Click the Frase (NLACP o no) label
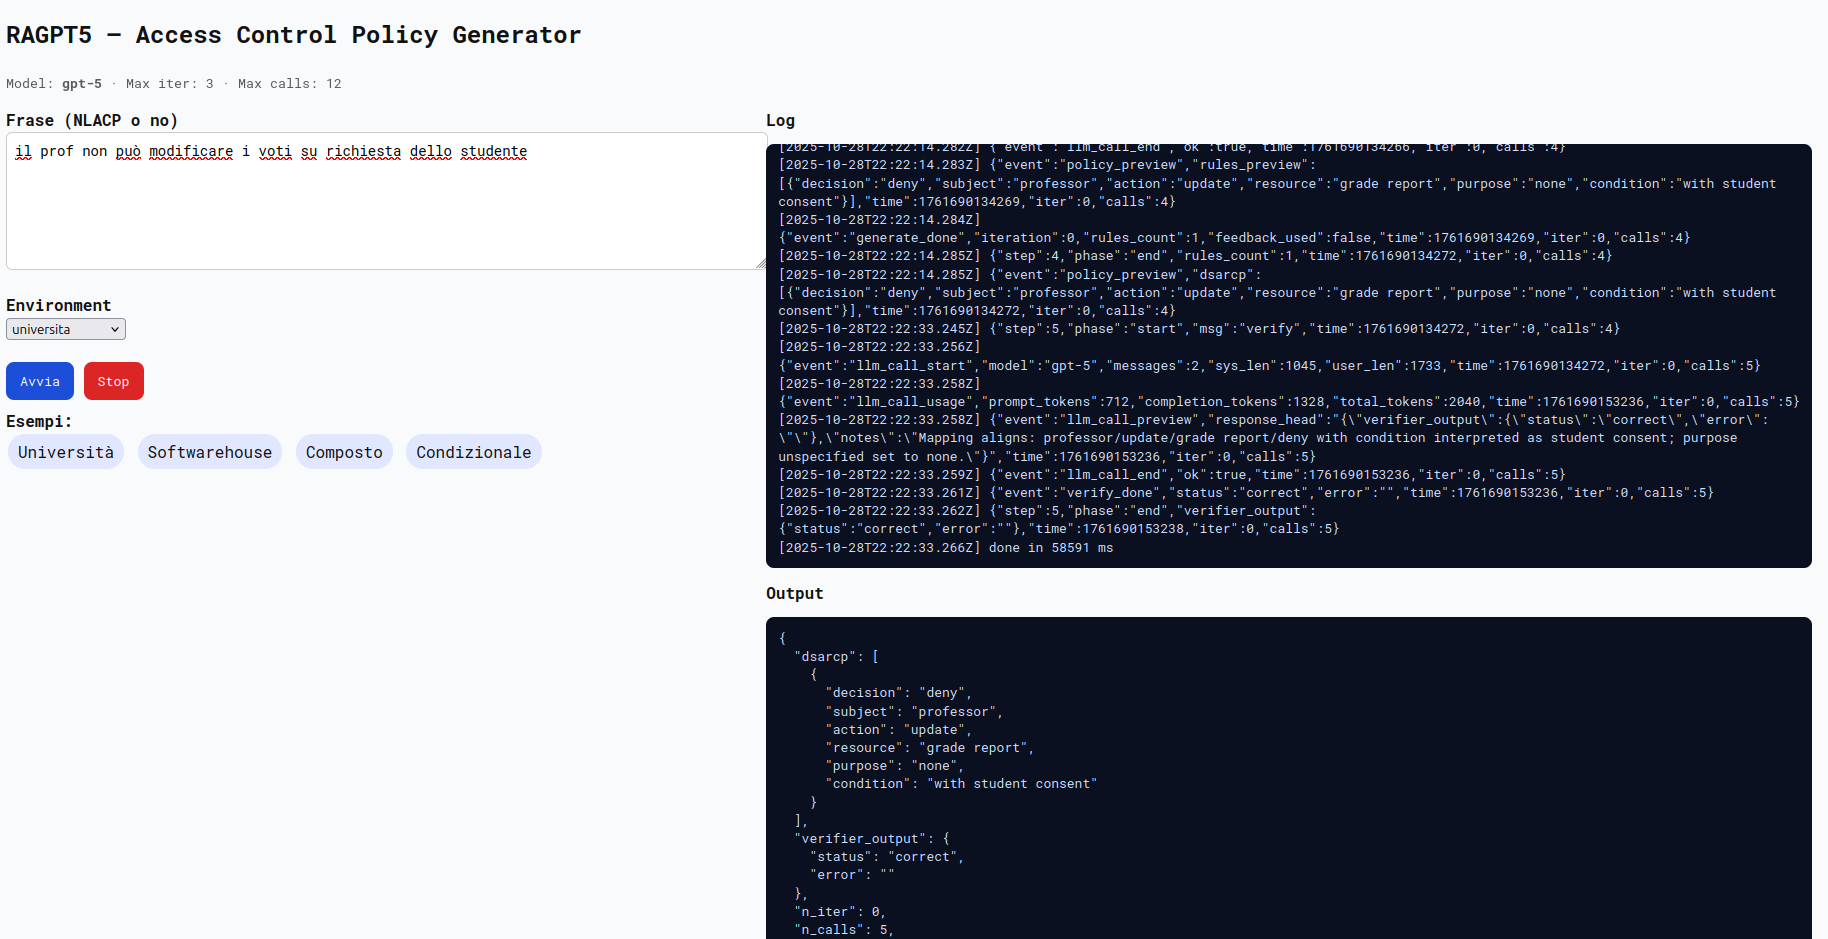 pyautogui.click(x=92, y=120)
